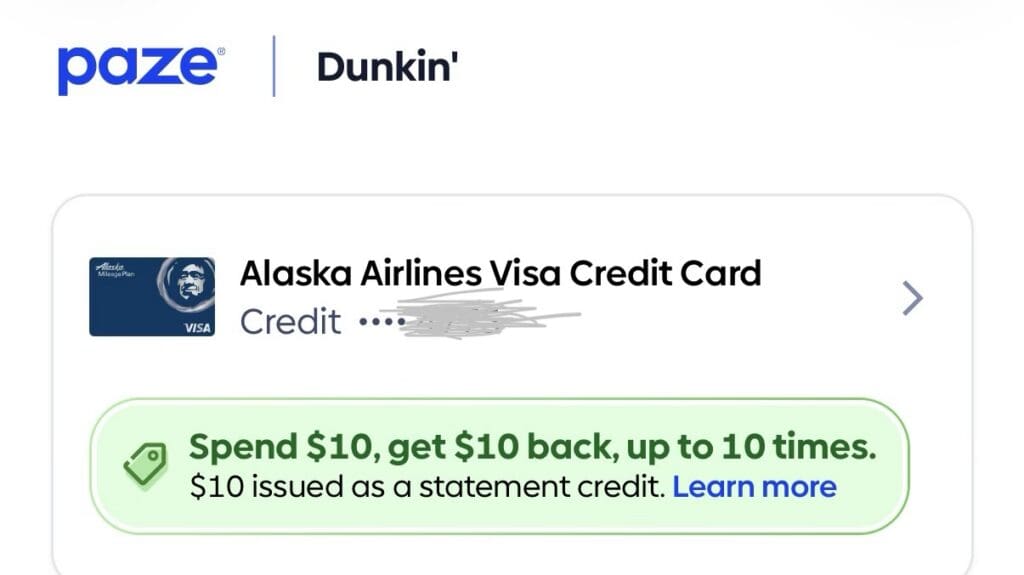Open the Learn more link
The image size is (1024, 575).
point(754,487)
